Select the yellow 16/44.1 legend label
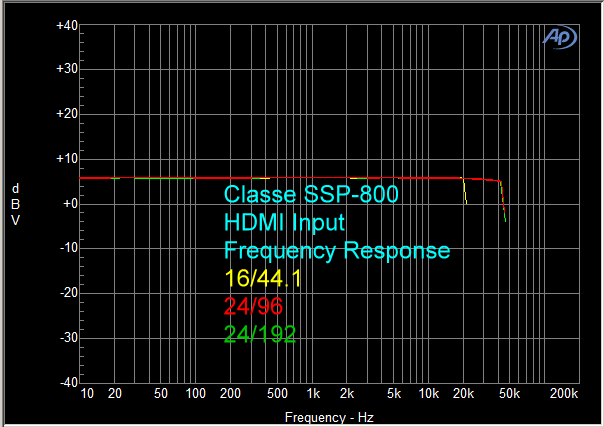The height and width of the screenshot is (427, 604). point(264,279)
